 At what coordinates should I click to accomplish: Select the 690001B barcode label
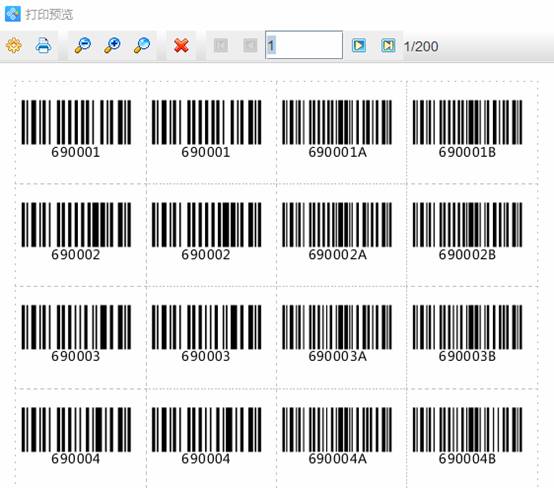click(x=467, y=129)
